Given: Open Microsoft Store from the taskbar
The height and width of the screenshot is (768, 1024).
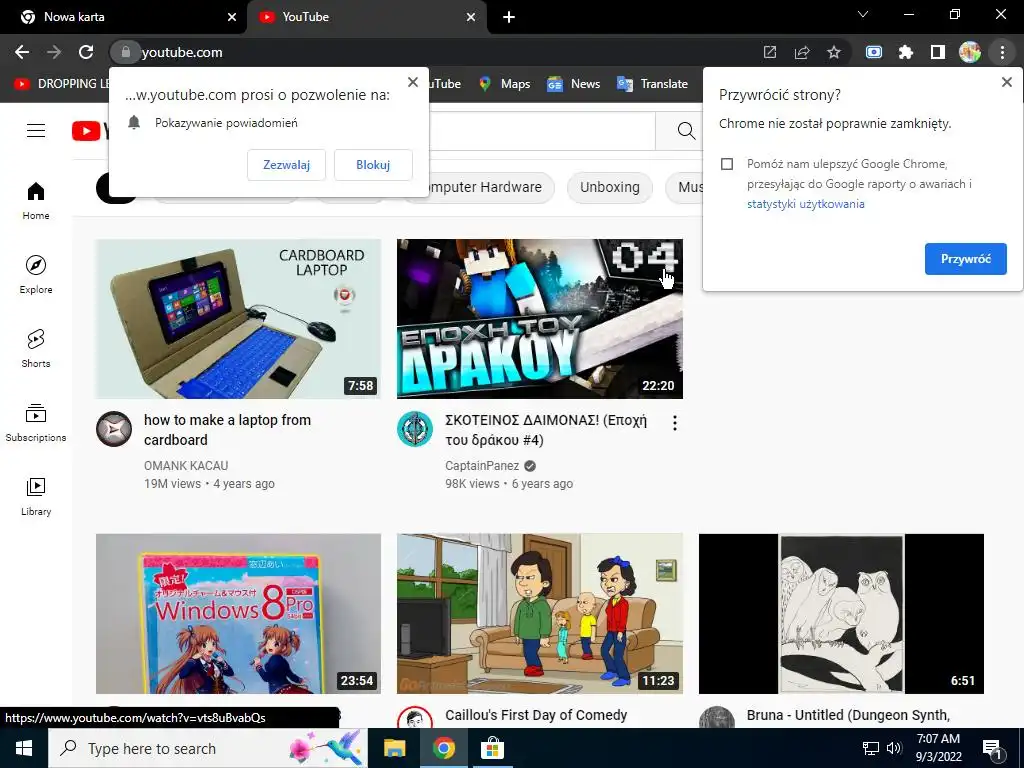Looking at the screenshot, I should click(492, 748).
